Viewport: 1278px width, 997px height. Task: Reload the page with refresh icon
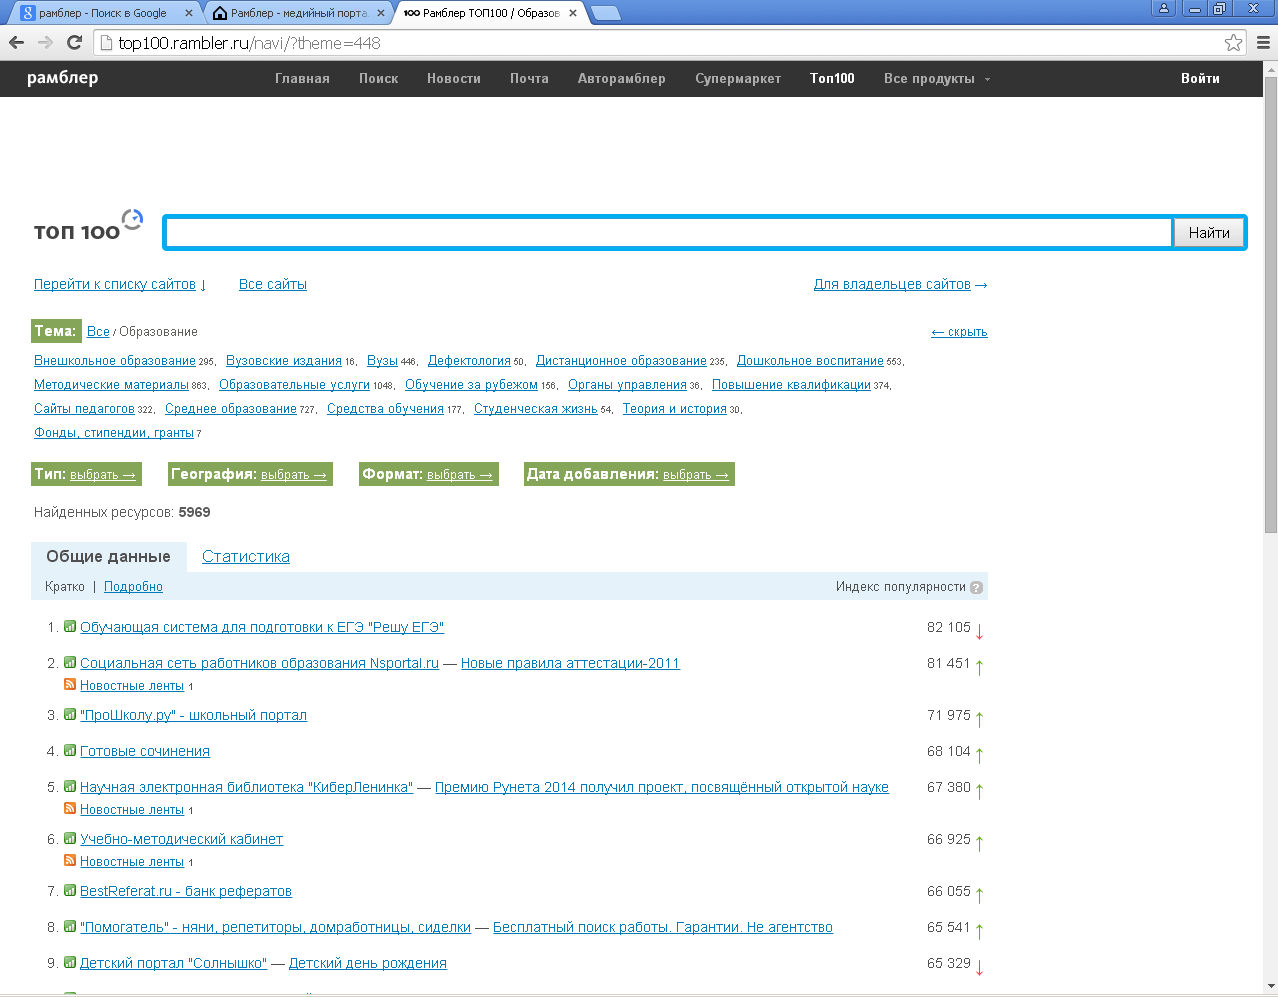74,42
